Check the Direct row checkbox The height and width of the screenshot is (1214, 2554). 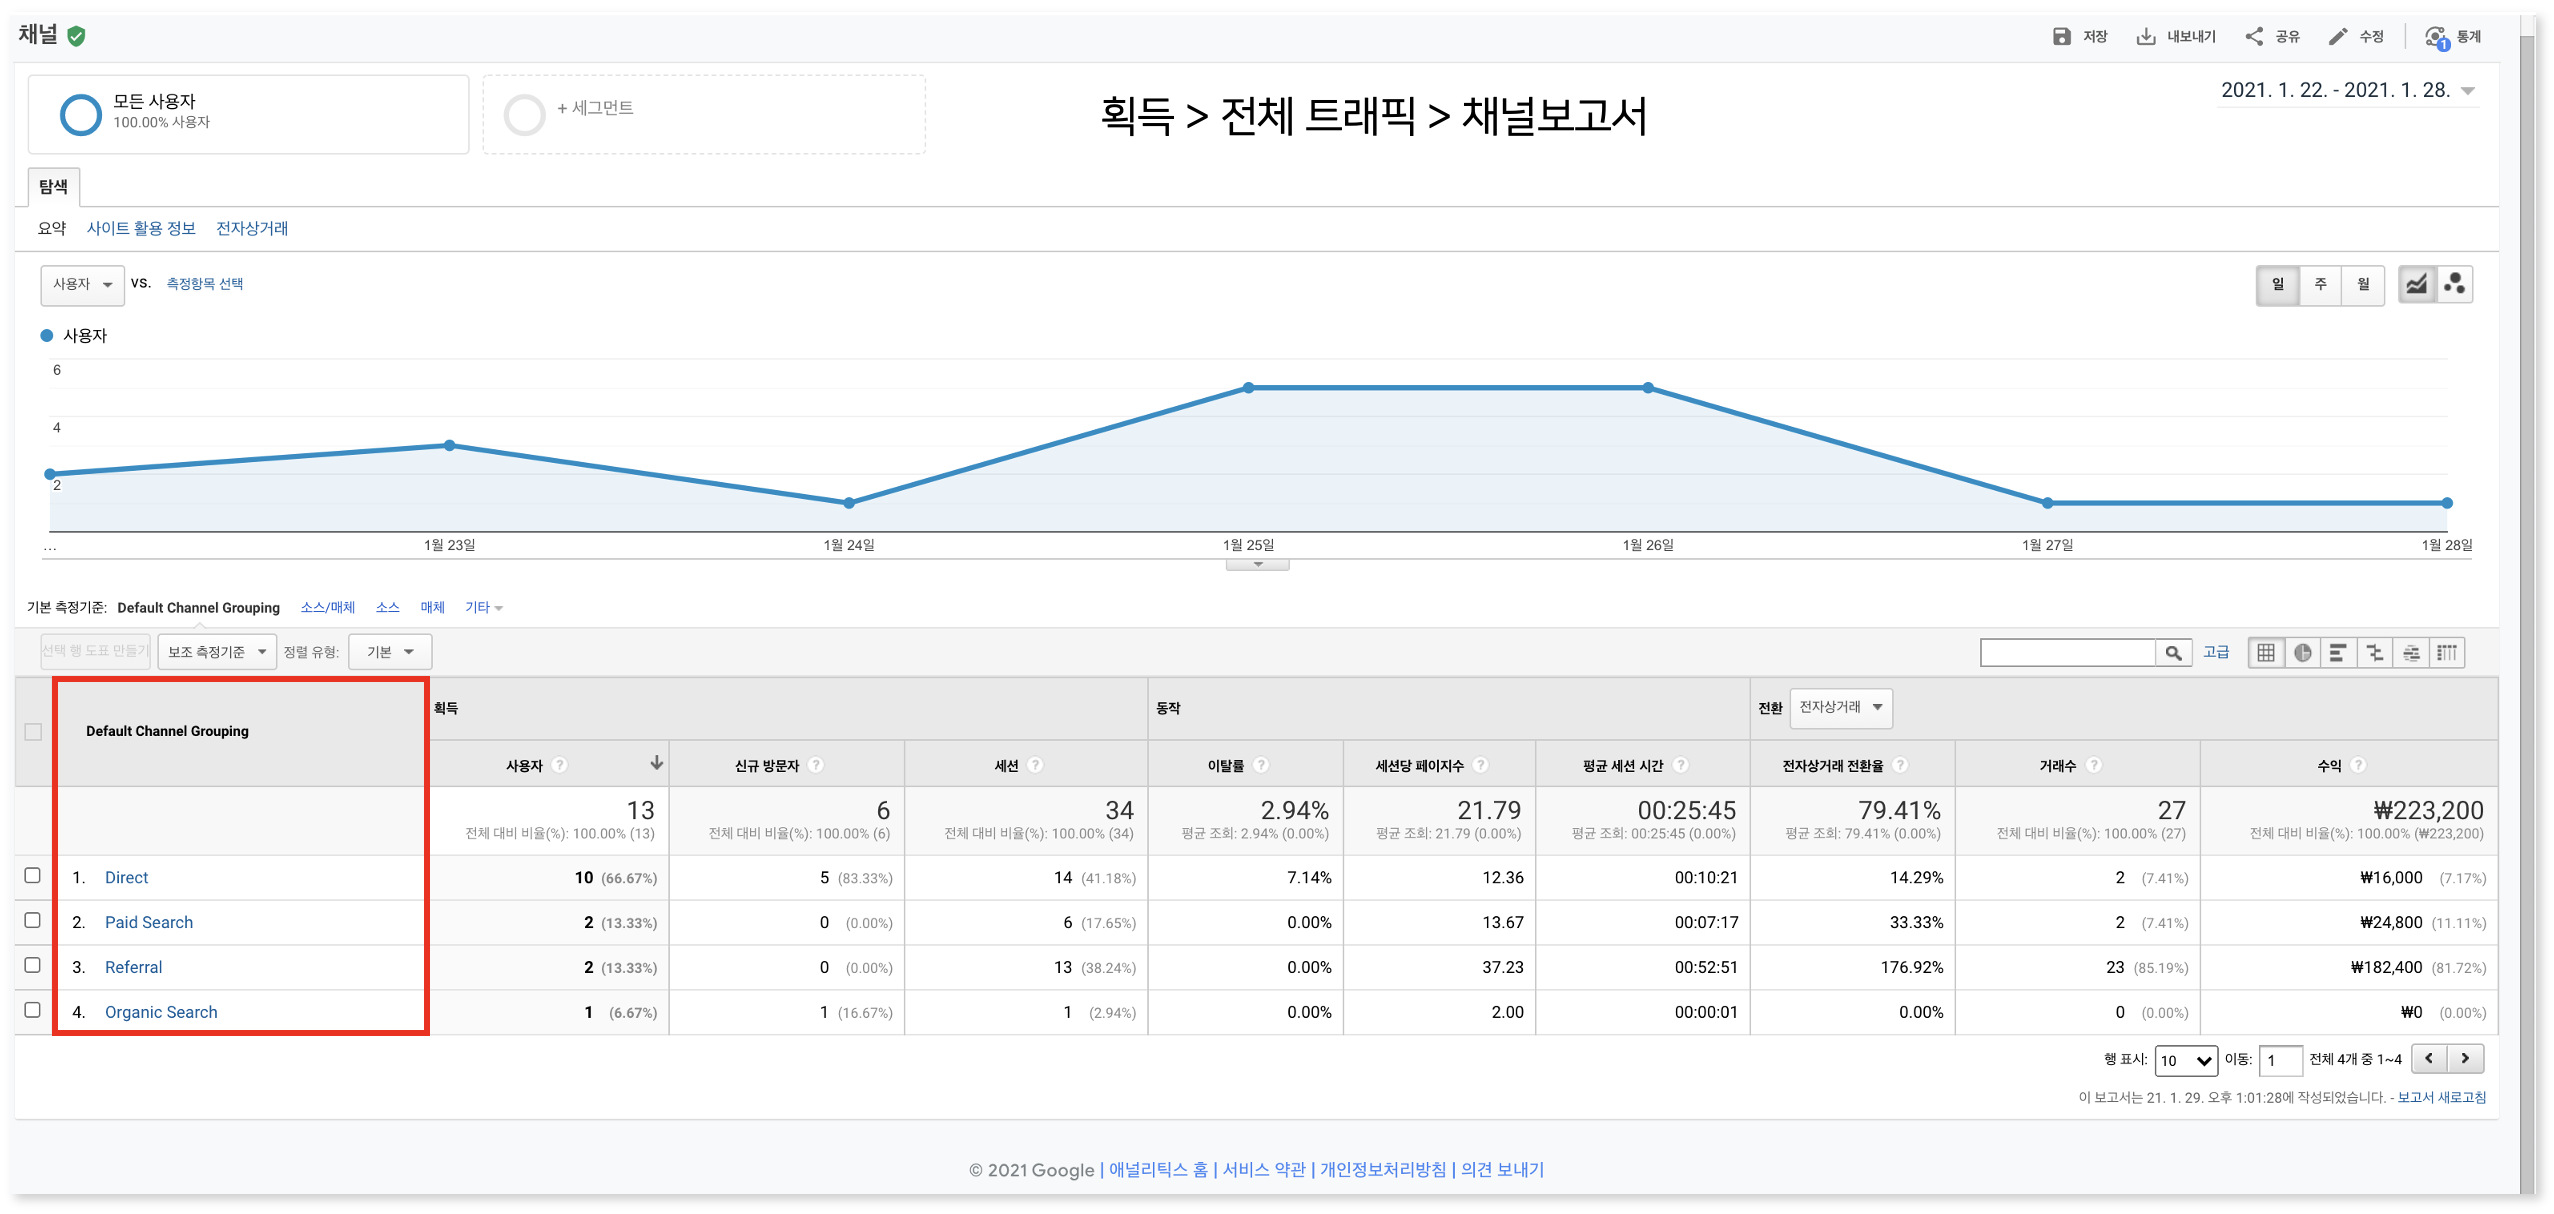[32, 876]
